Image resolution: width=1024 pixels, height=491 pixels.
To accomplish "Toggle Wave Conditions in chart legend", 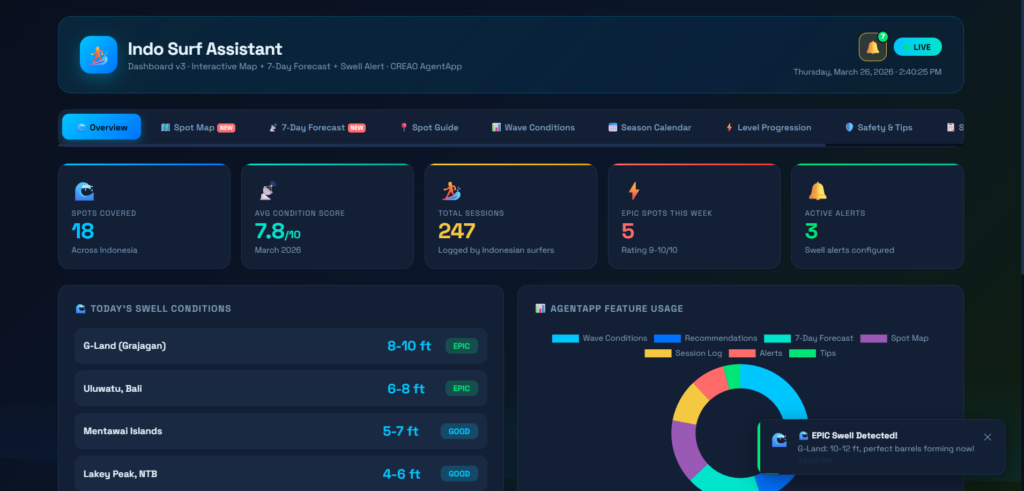I will (599, 338).
